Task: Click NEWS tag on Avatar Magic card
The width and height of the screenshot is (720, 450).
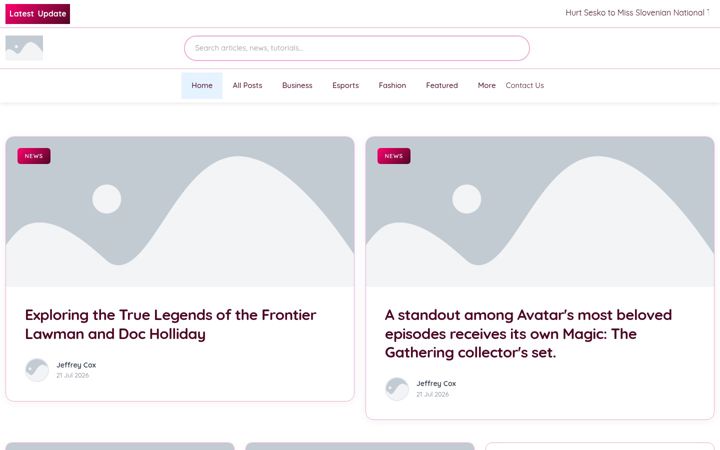Action: click(x=394, y=156)
